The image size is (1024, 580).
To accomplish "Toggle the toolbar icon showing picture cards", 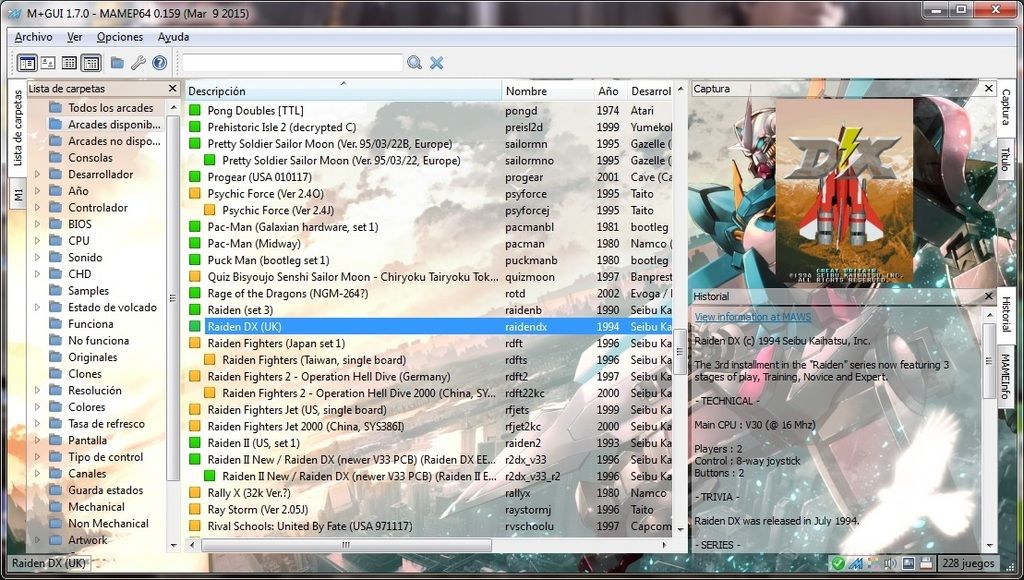I will (x=48, y=63).
